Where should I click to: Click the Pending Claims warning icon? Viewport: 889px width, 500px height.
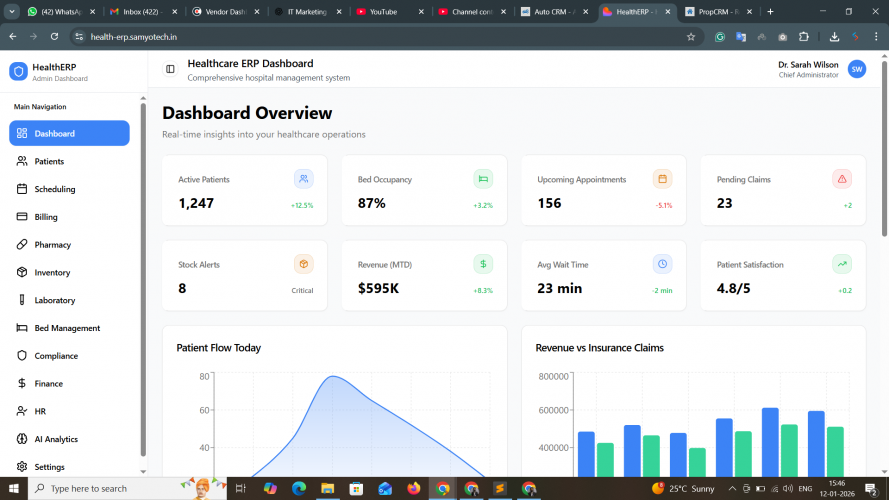(x=842, y=179)
